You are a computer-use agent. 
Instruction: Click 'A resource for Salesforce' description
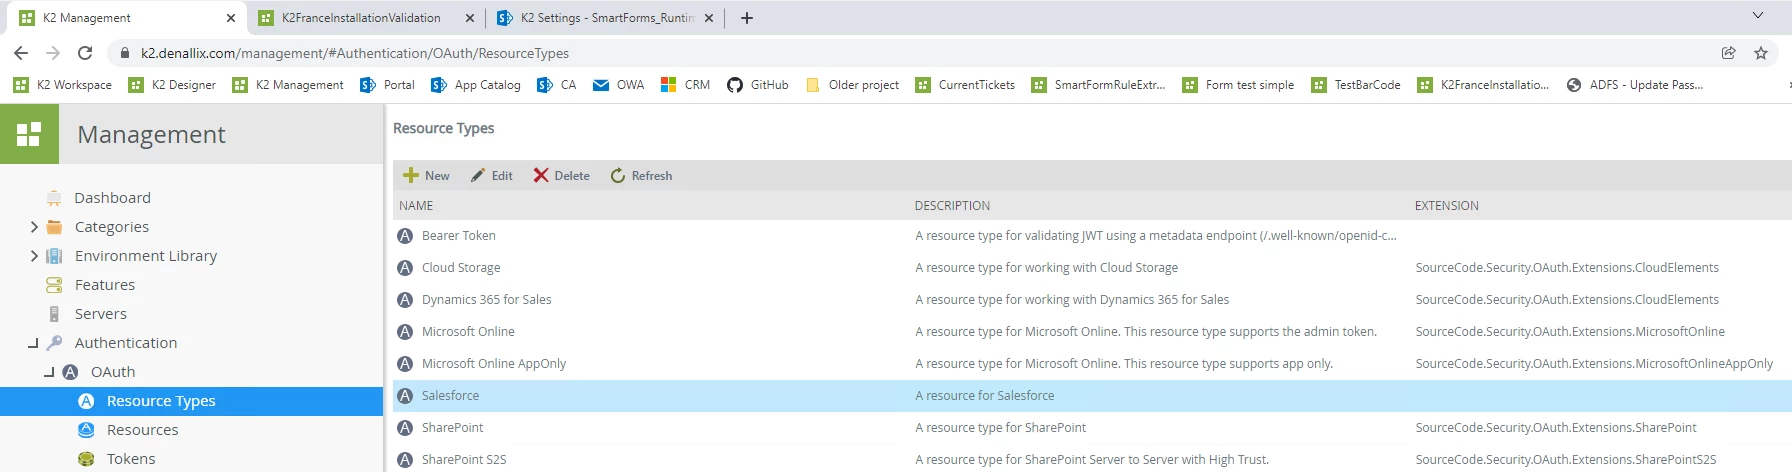984,396
